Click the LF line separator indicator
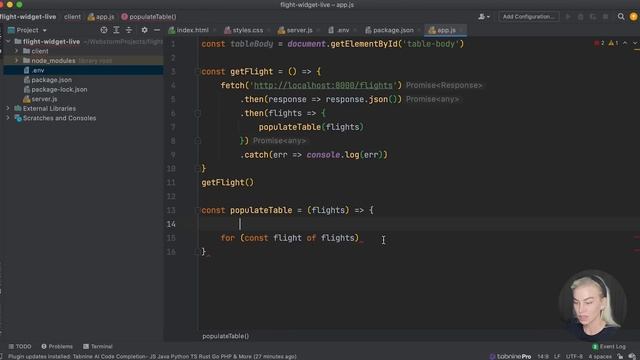 pyautogui.click(x=557, y=356)
